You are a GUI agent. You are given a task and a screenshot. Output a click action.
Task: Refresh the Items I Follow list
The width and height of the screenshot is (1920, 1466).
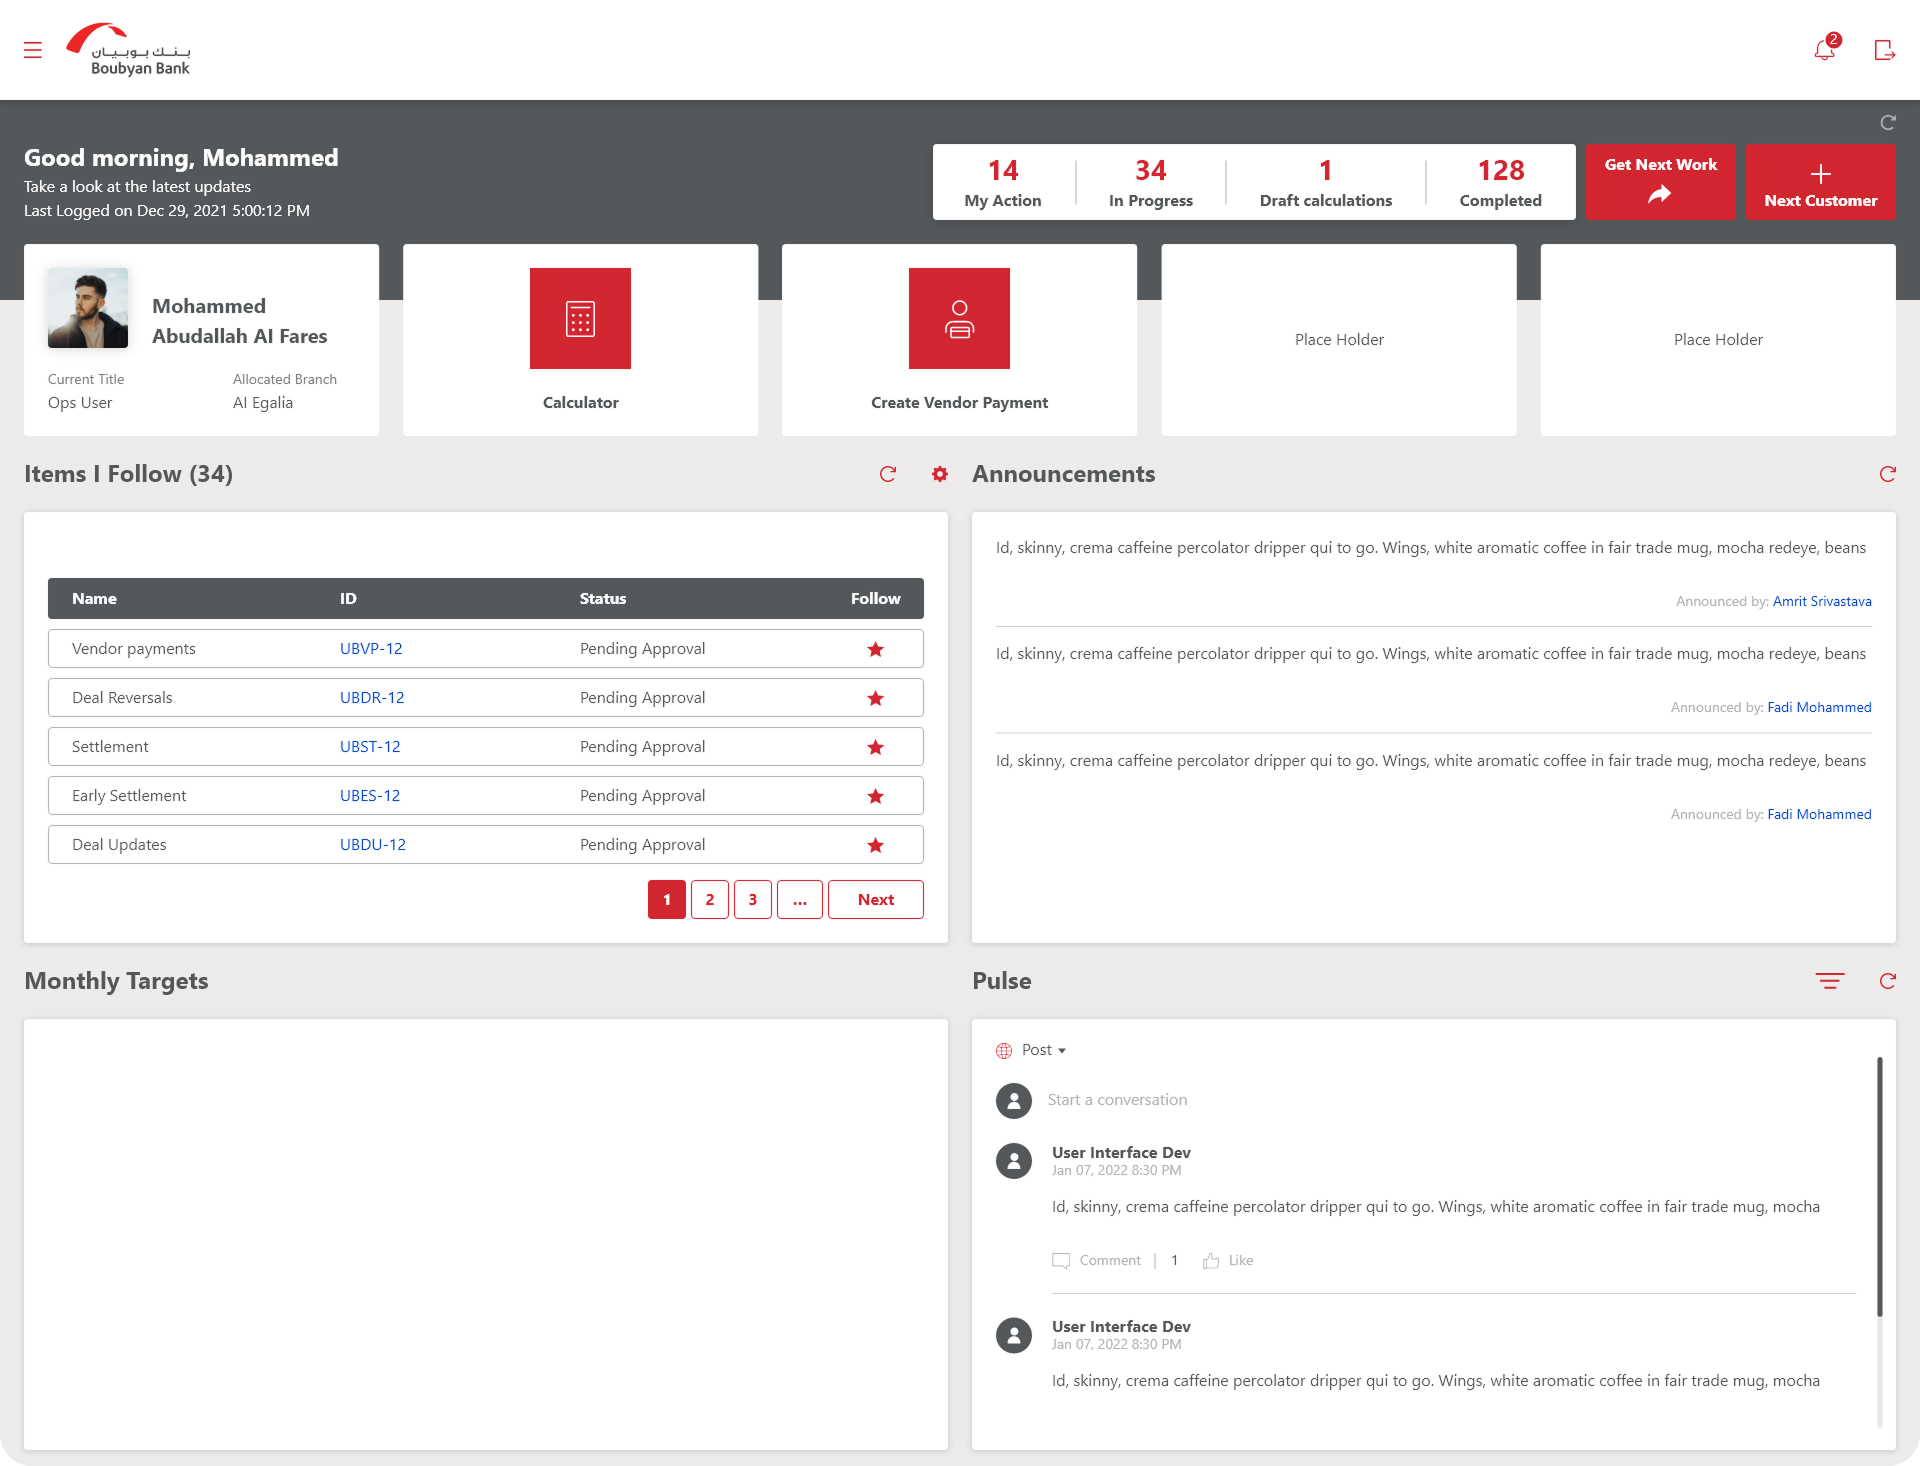(887, 474)
